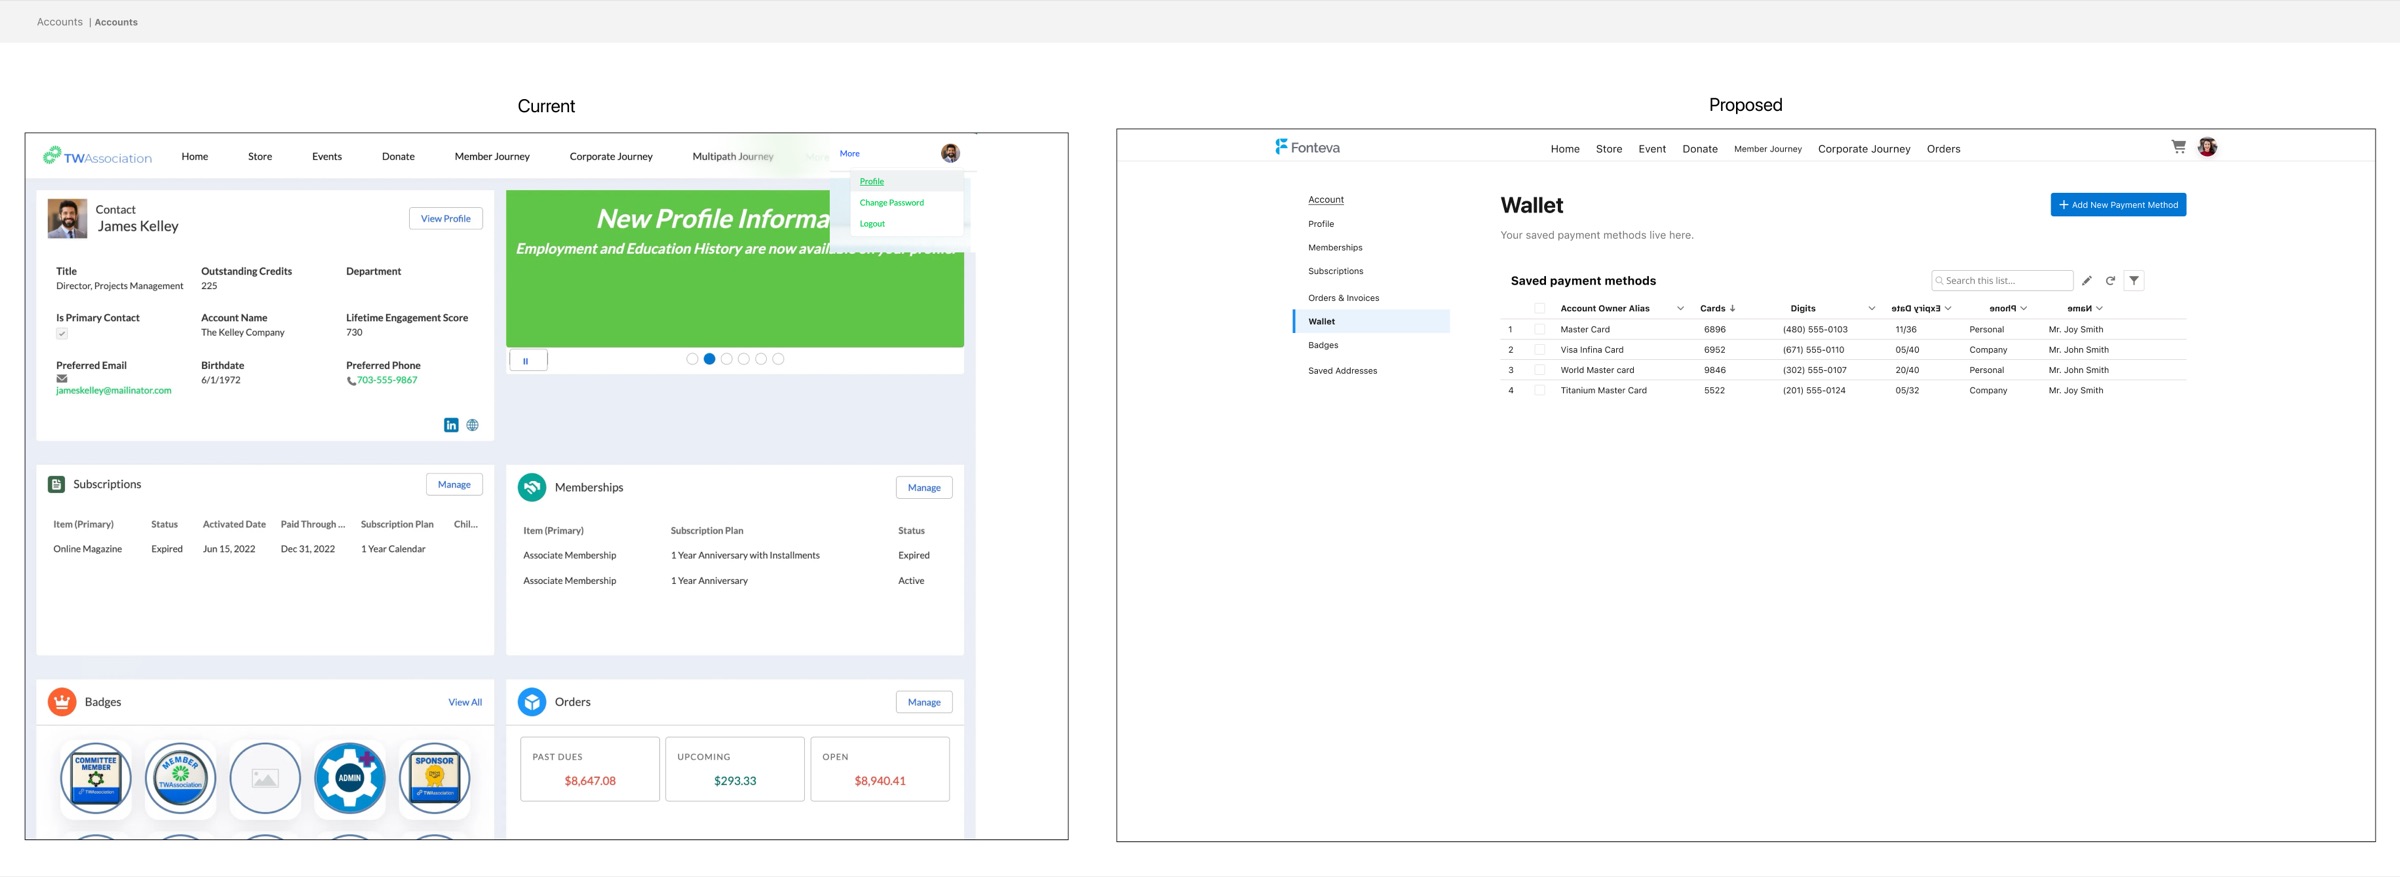This screenshot has width=2400, height=877.
Task: Click the pencil edit icon beside the search box
Action: [x=2087, y=281]
